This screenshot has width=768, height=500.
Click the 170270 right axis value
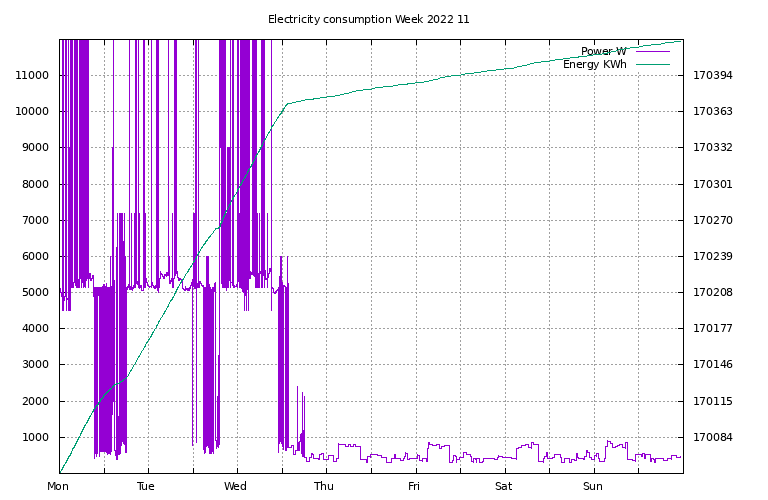[x=713, y=220]
